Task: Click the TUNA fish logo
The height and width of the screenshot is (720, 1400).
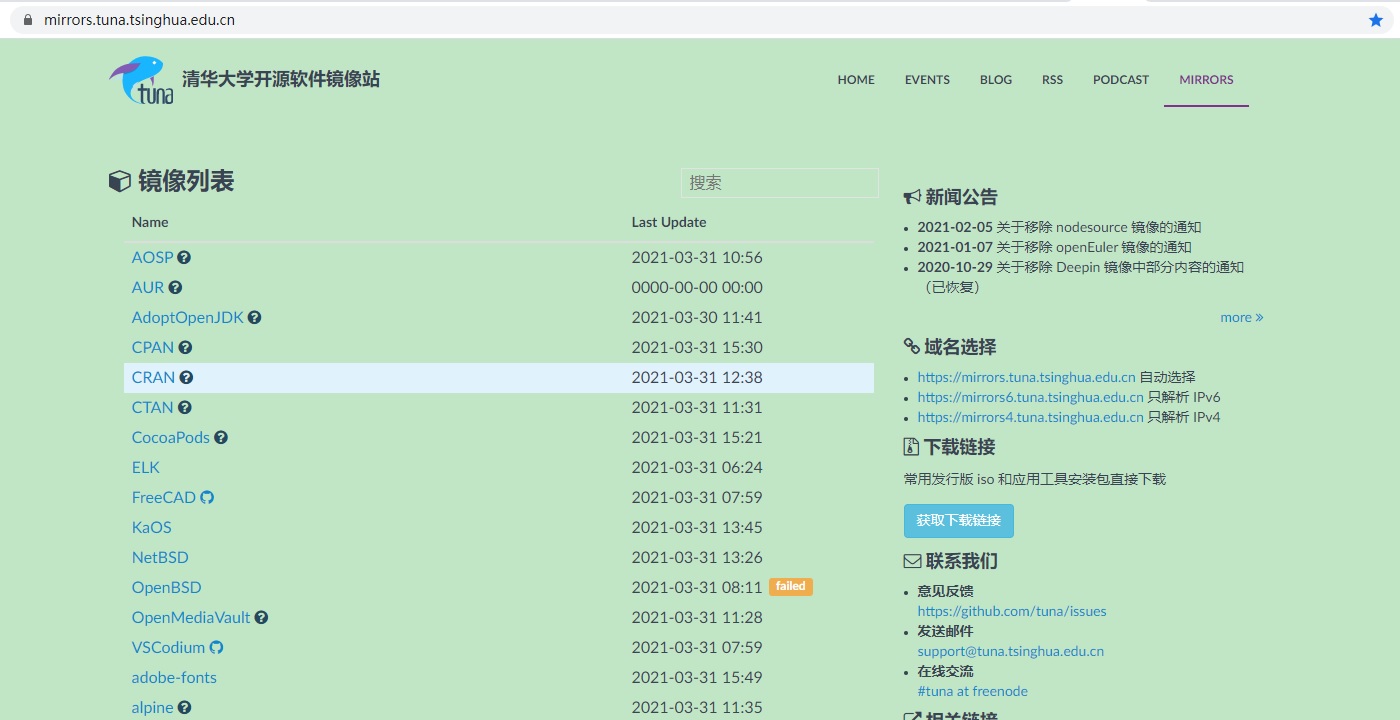Action: [x=141, y=80]
